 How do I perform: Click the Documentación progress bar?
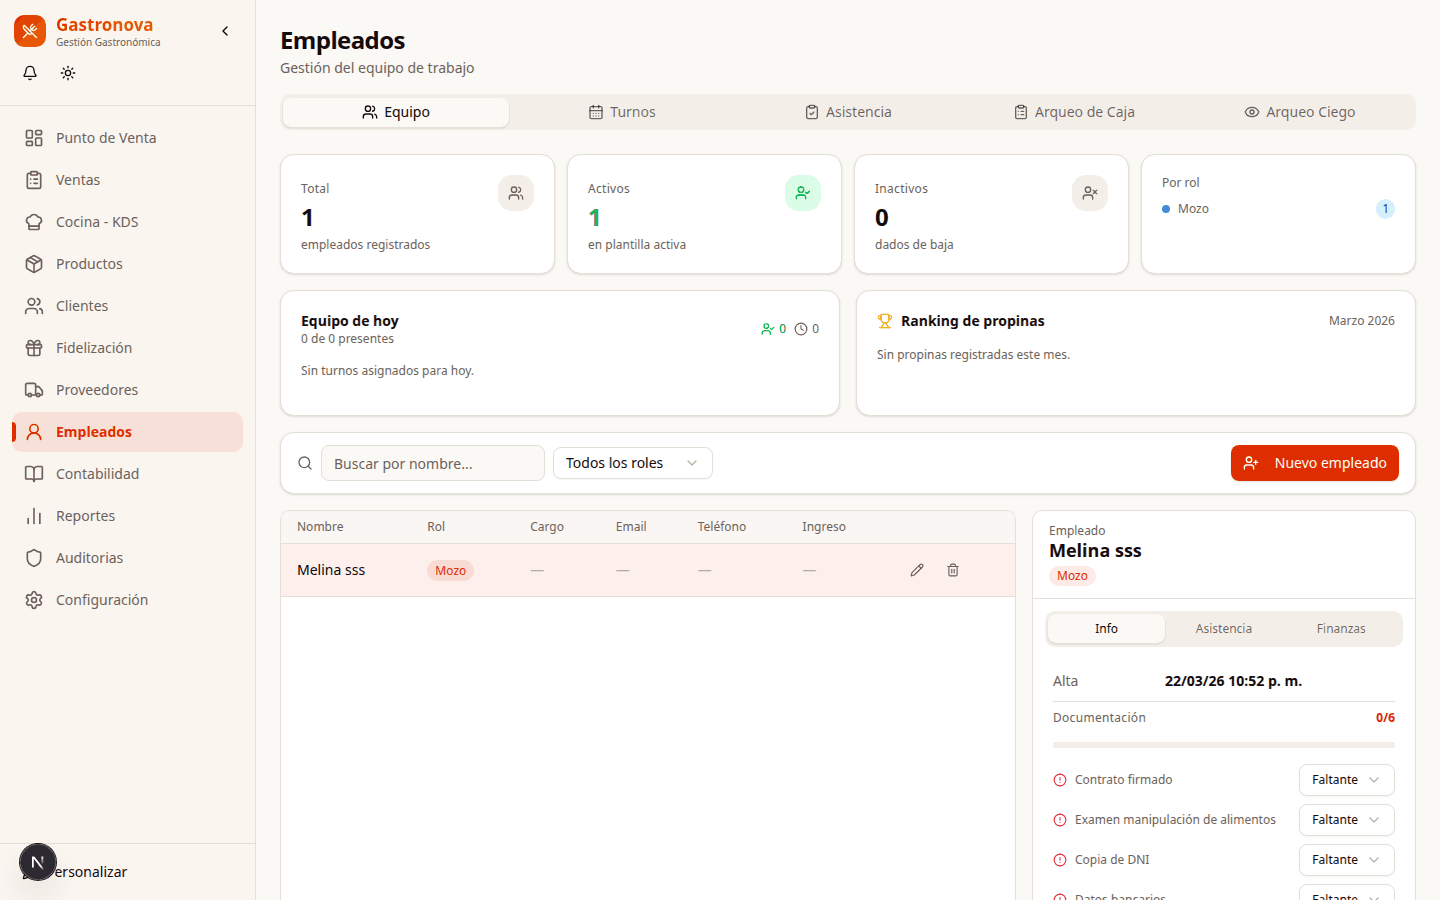coord(1223,745)
